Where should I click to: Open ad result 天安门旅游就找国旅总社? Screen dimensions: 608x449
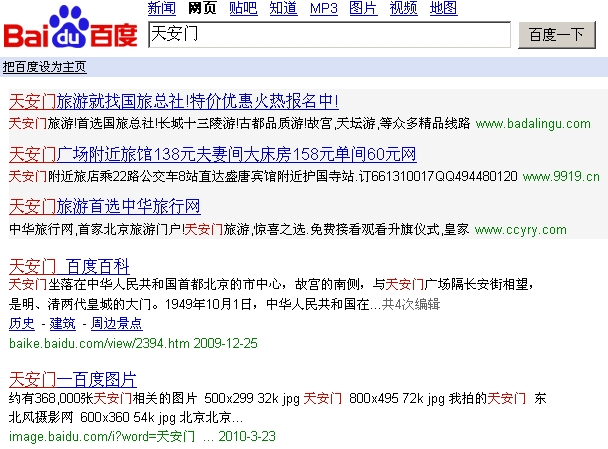174,101
